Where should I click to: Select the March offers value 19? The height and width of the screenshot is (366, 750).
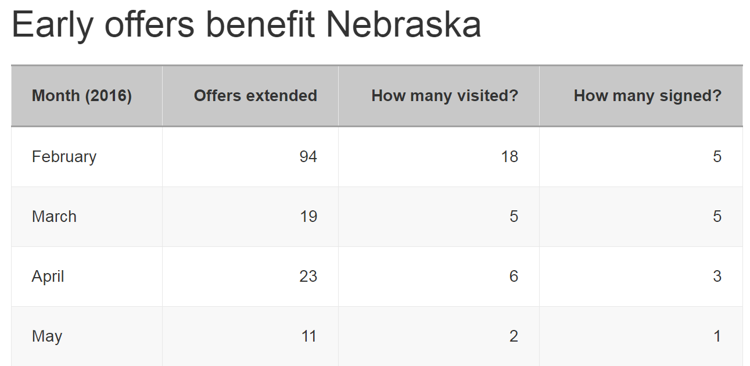point(309,217)
